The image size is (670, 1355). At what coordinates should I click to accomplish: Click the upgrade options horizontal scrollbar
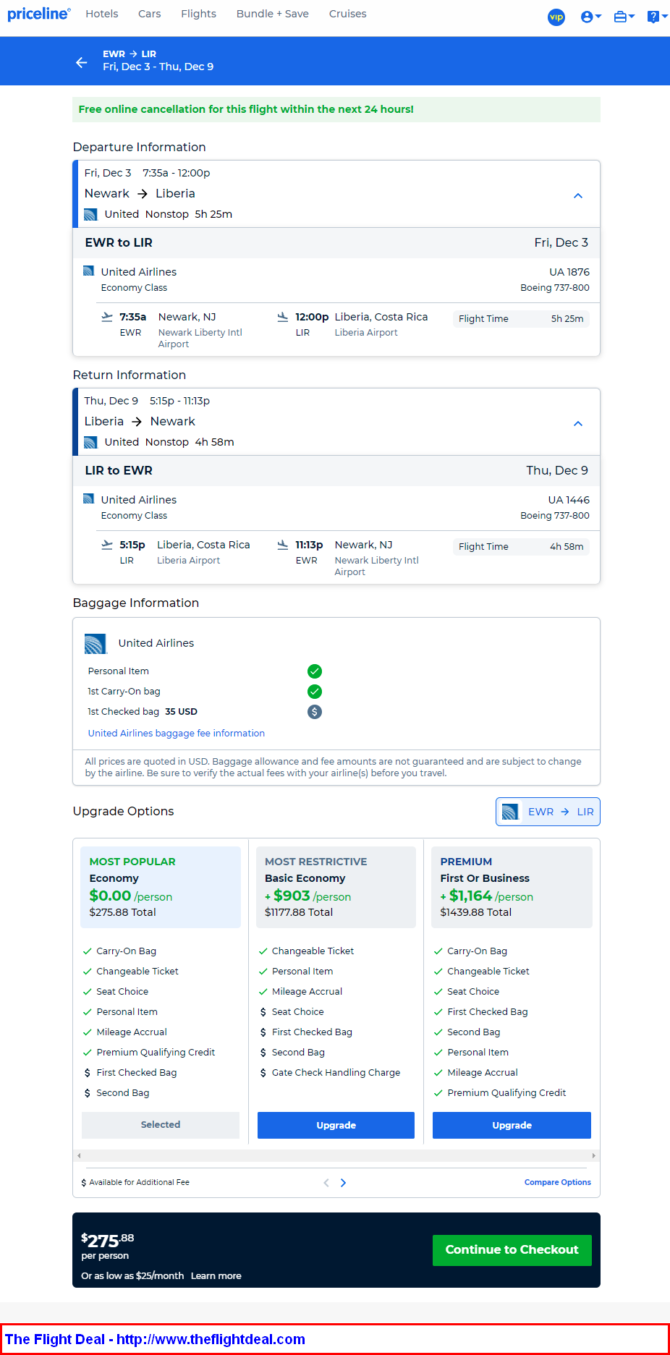pyautogui.click(x=336, y=1156)
